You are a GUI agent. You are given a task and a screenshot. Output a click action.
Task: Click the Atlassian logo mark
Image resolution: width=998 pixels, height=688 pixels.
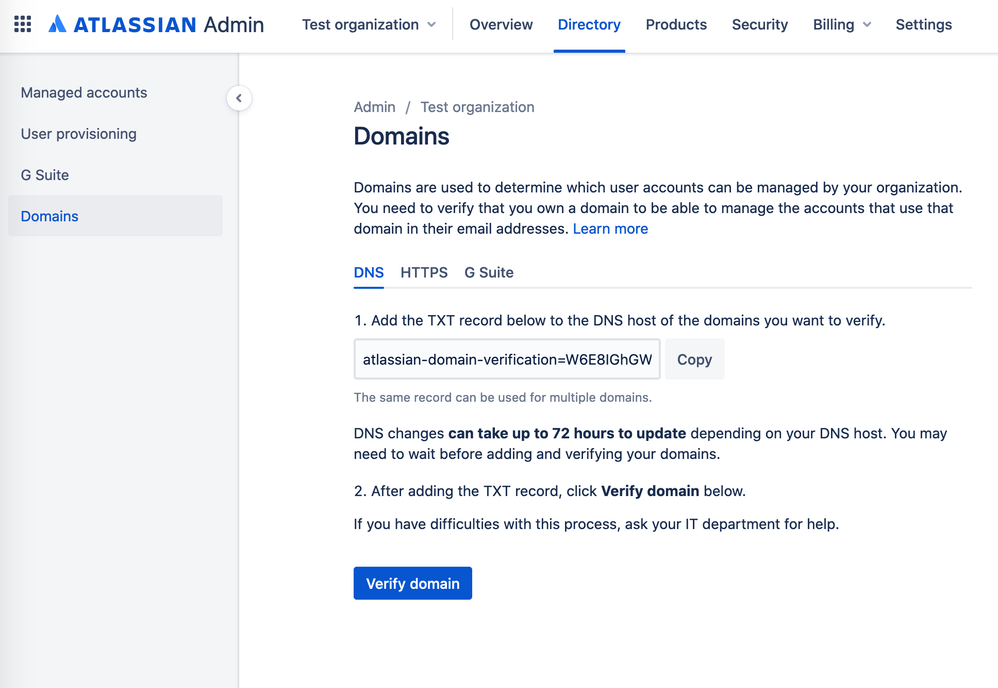coord(57,24)
